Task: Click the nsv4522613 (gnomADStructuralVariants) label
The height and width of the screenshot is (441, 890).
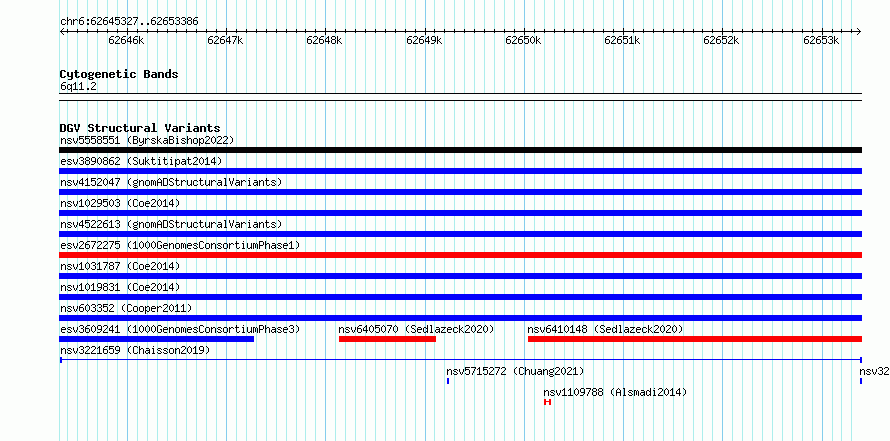Action: pyautogui.click(x=171, y=224)
